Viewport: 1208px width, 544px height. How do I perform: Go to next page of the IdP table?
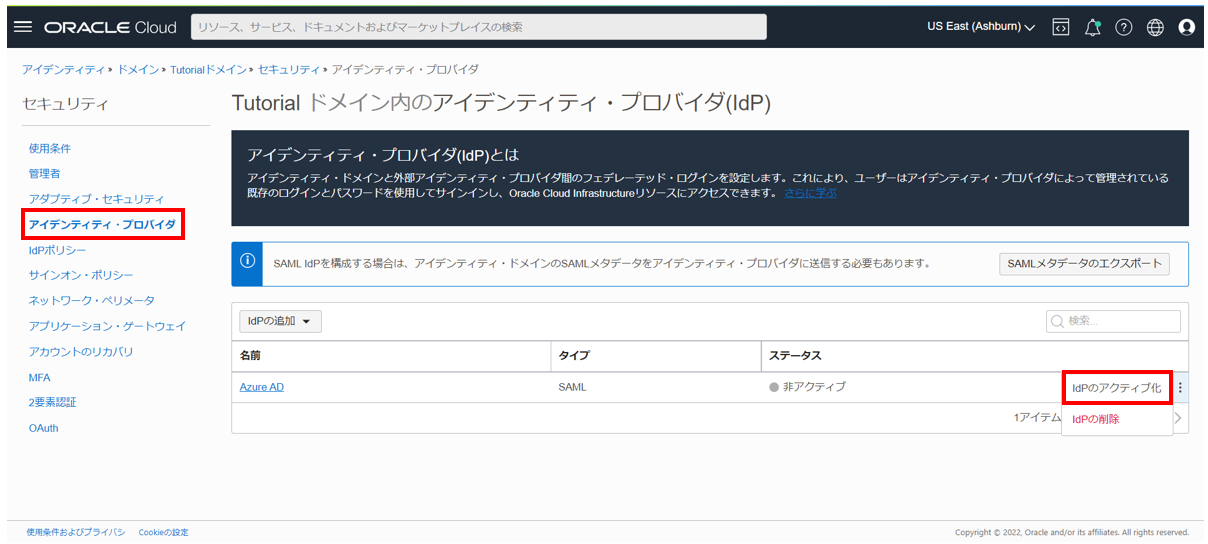pyautogui.click(x=1178, y=419)
